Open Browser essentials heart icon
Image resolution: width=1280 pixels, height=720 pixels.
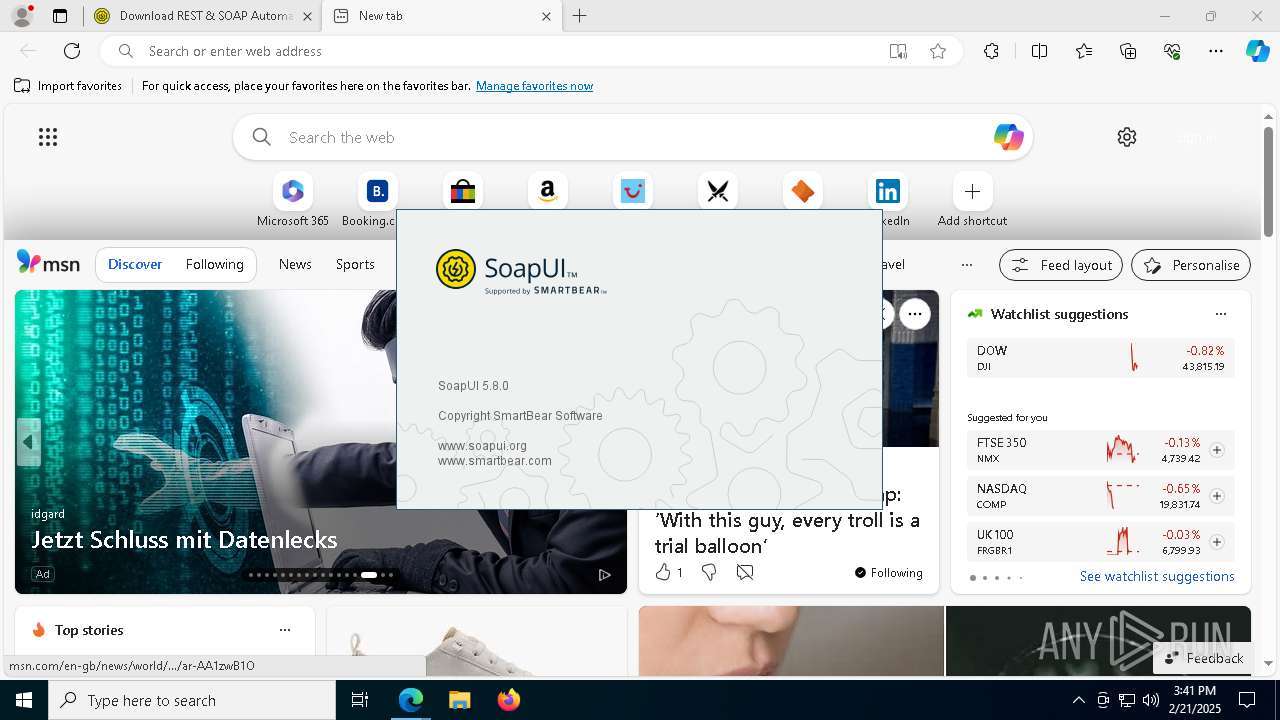coord(1172,51)
